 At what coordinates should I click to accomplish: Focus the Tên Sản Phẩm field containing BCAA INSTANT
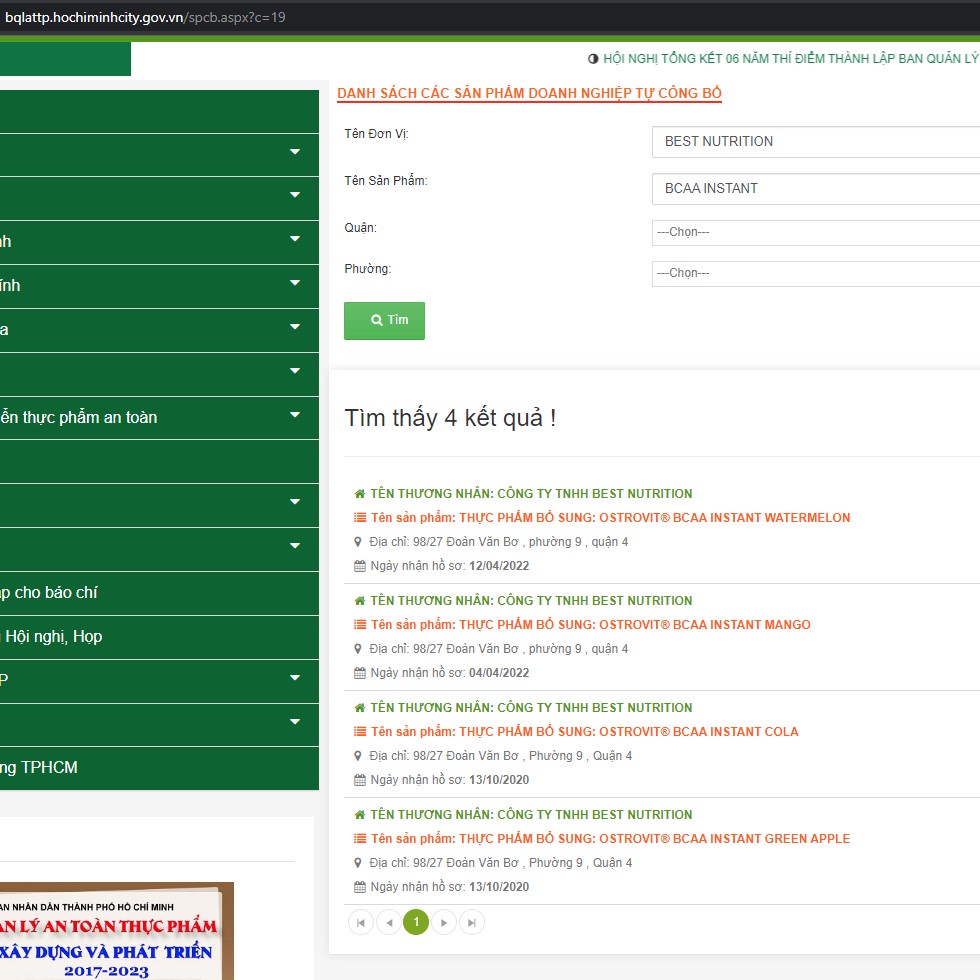click(816, 189)
